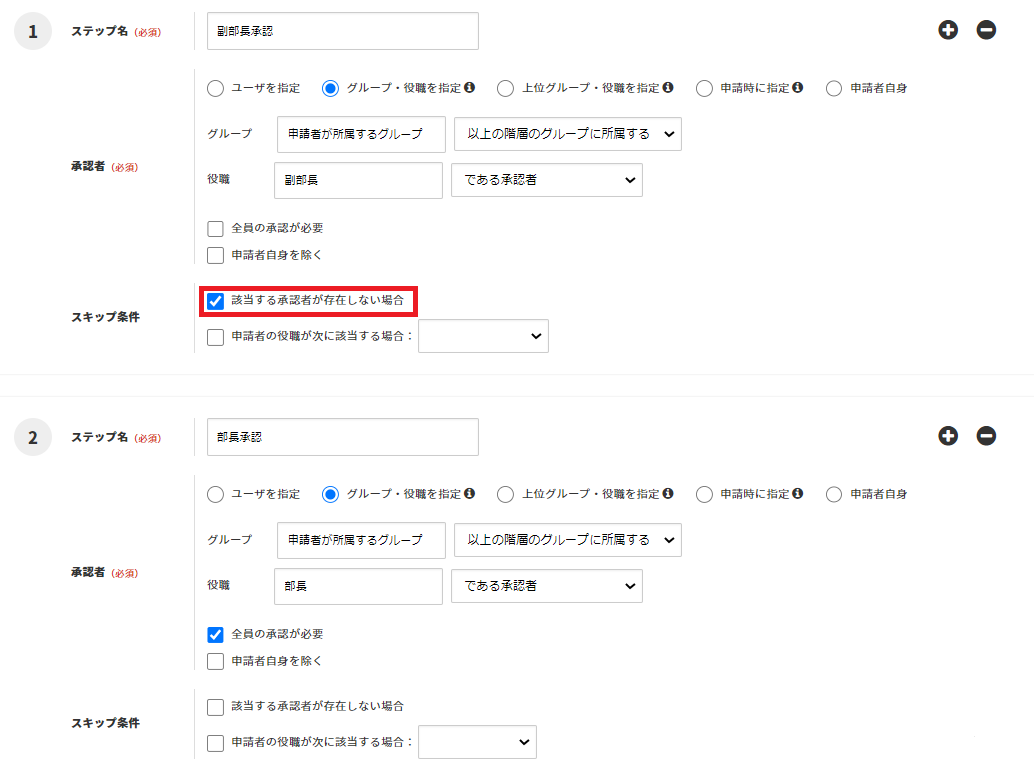The height and width of the screenshot is (771, 1034).
Task: Select ユーザを指定 radio button in step 2
Action: [215, 493]
